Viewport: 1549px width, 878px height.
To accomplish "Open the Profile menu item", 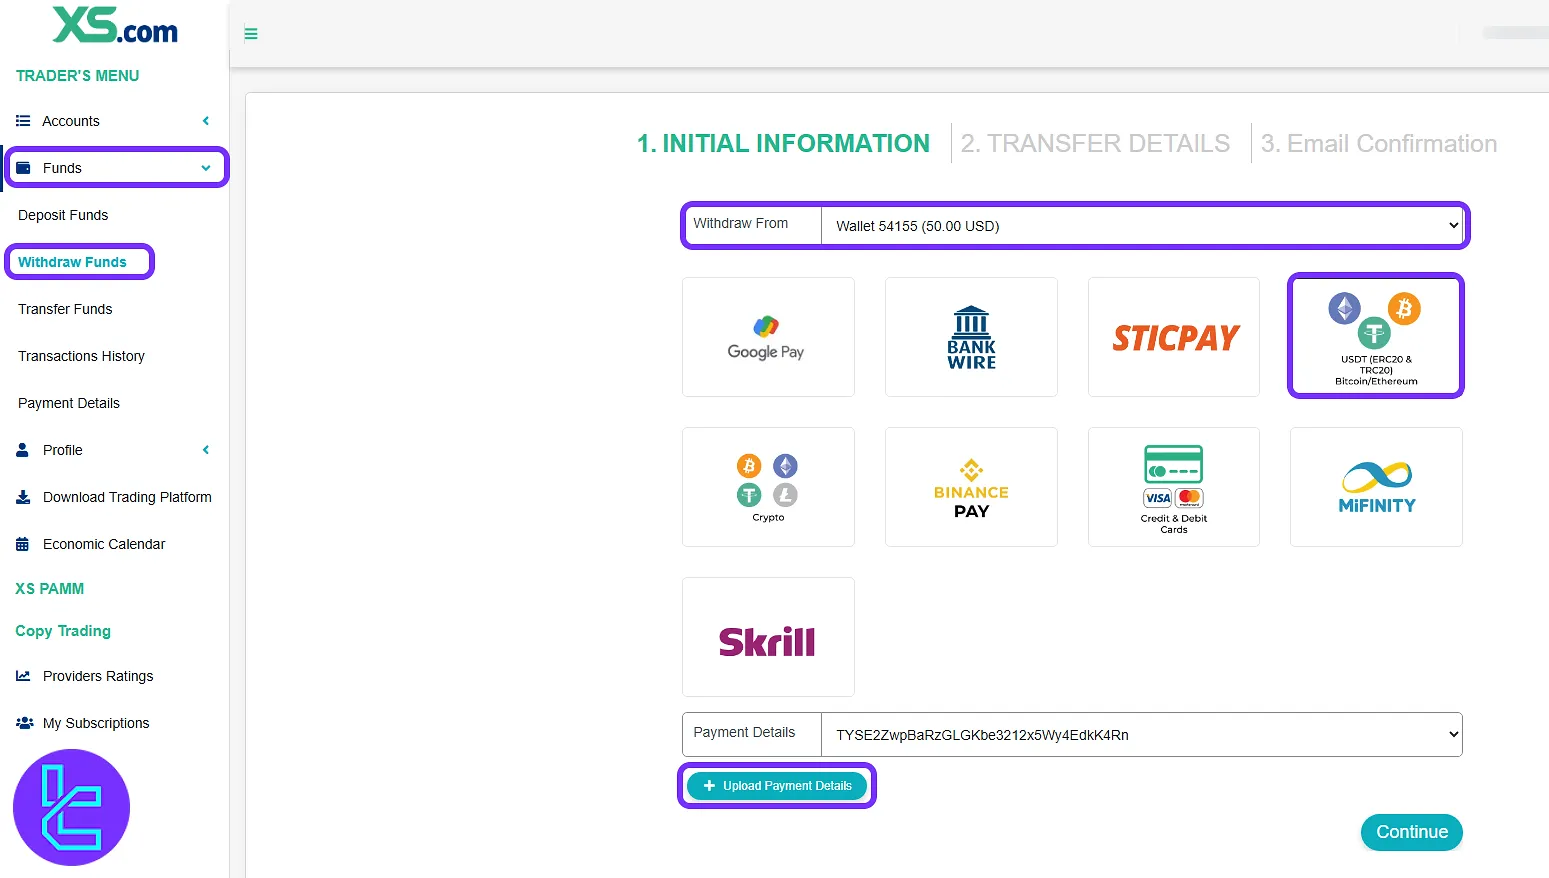I will click(x=63, y=450).
